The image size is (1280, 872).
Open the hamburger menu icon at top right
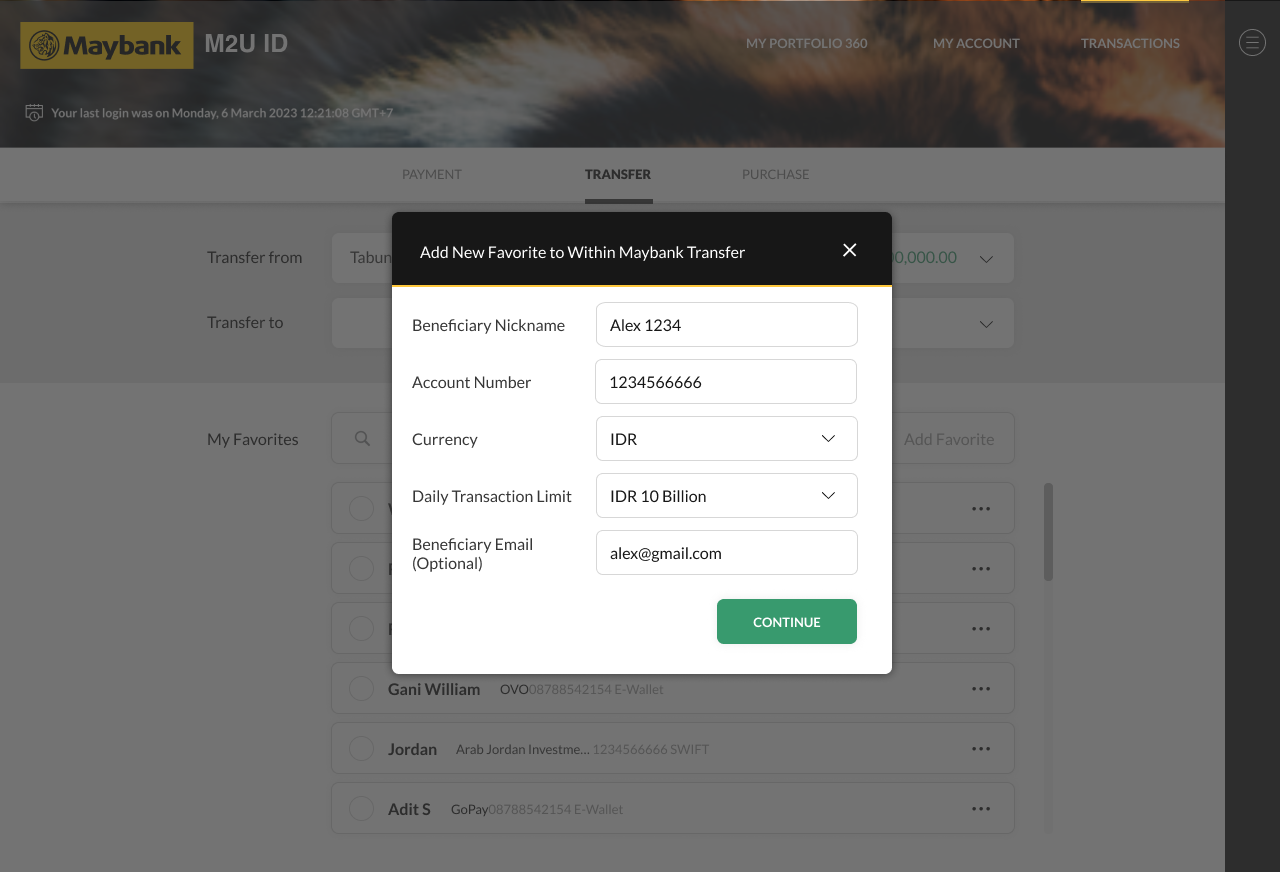click(1252, 42)
